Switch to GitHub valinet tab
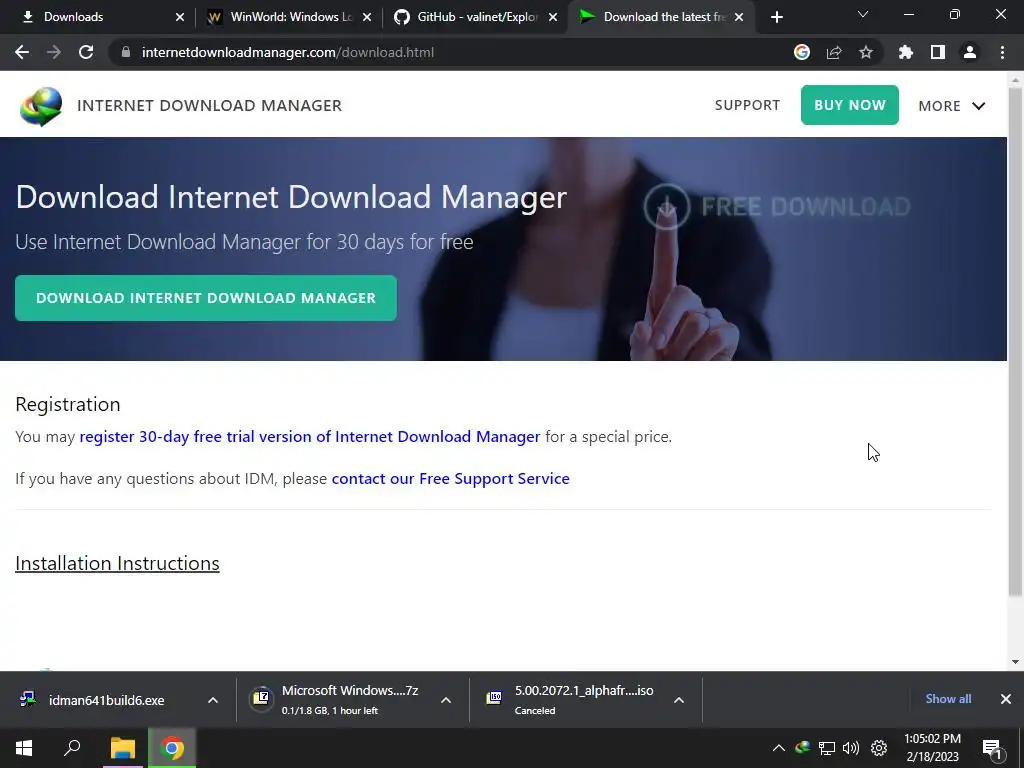Viewport: 1024px width, 768px height. click(x=475, y=17)
